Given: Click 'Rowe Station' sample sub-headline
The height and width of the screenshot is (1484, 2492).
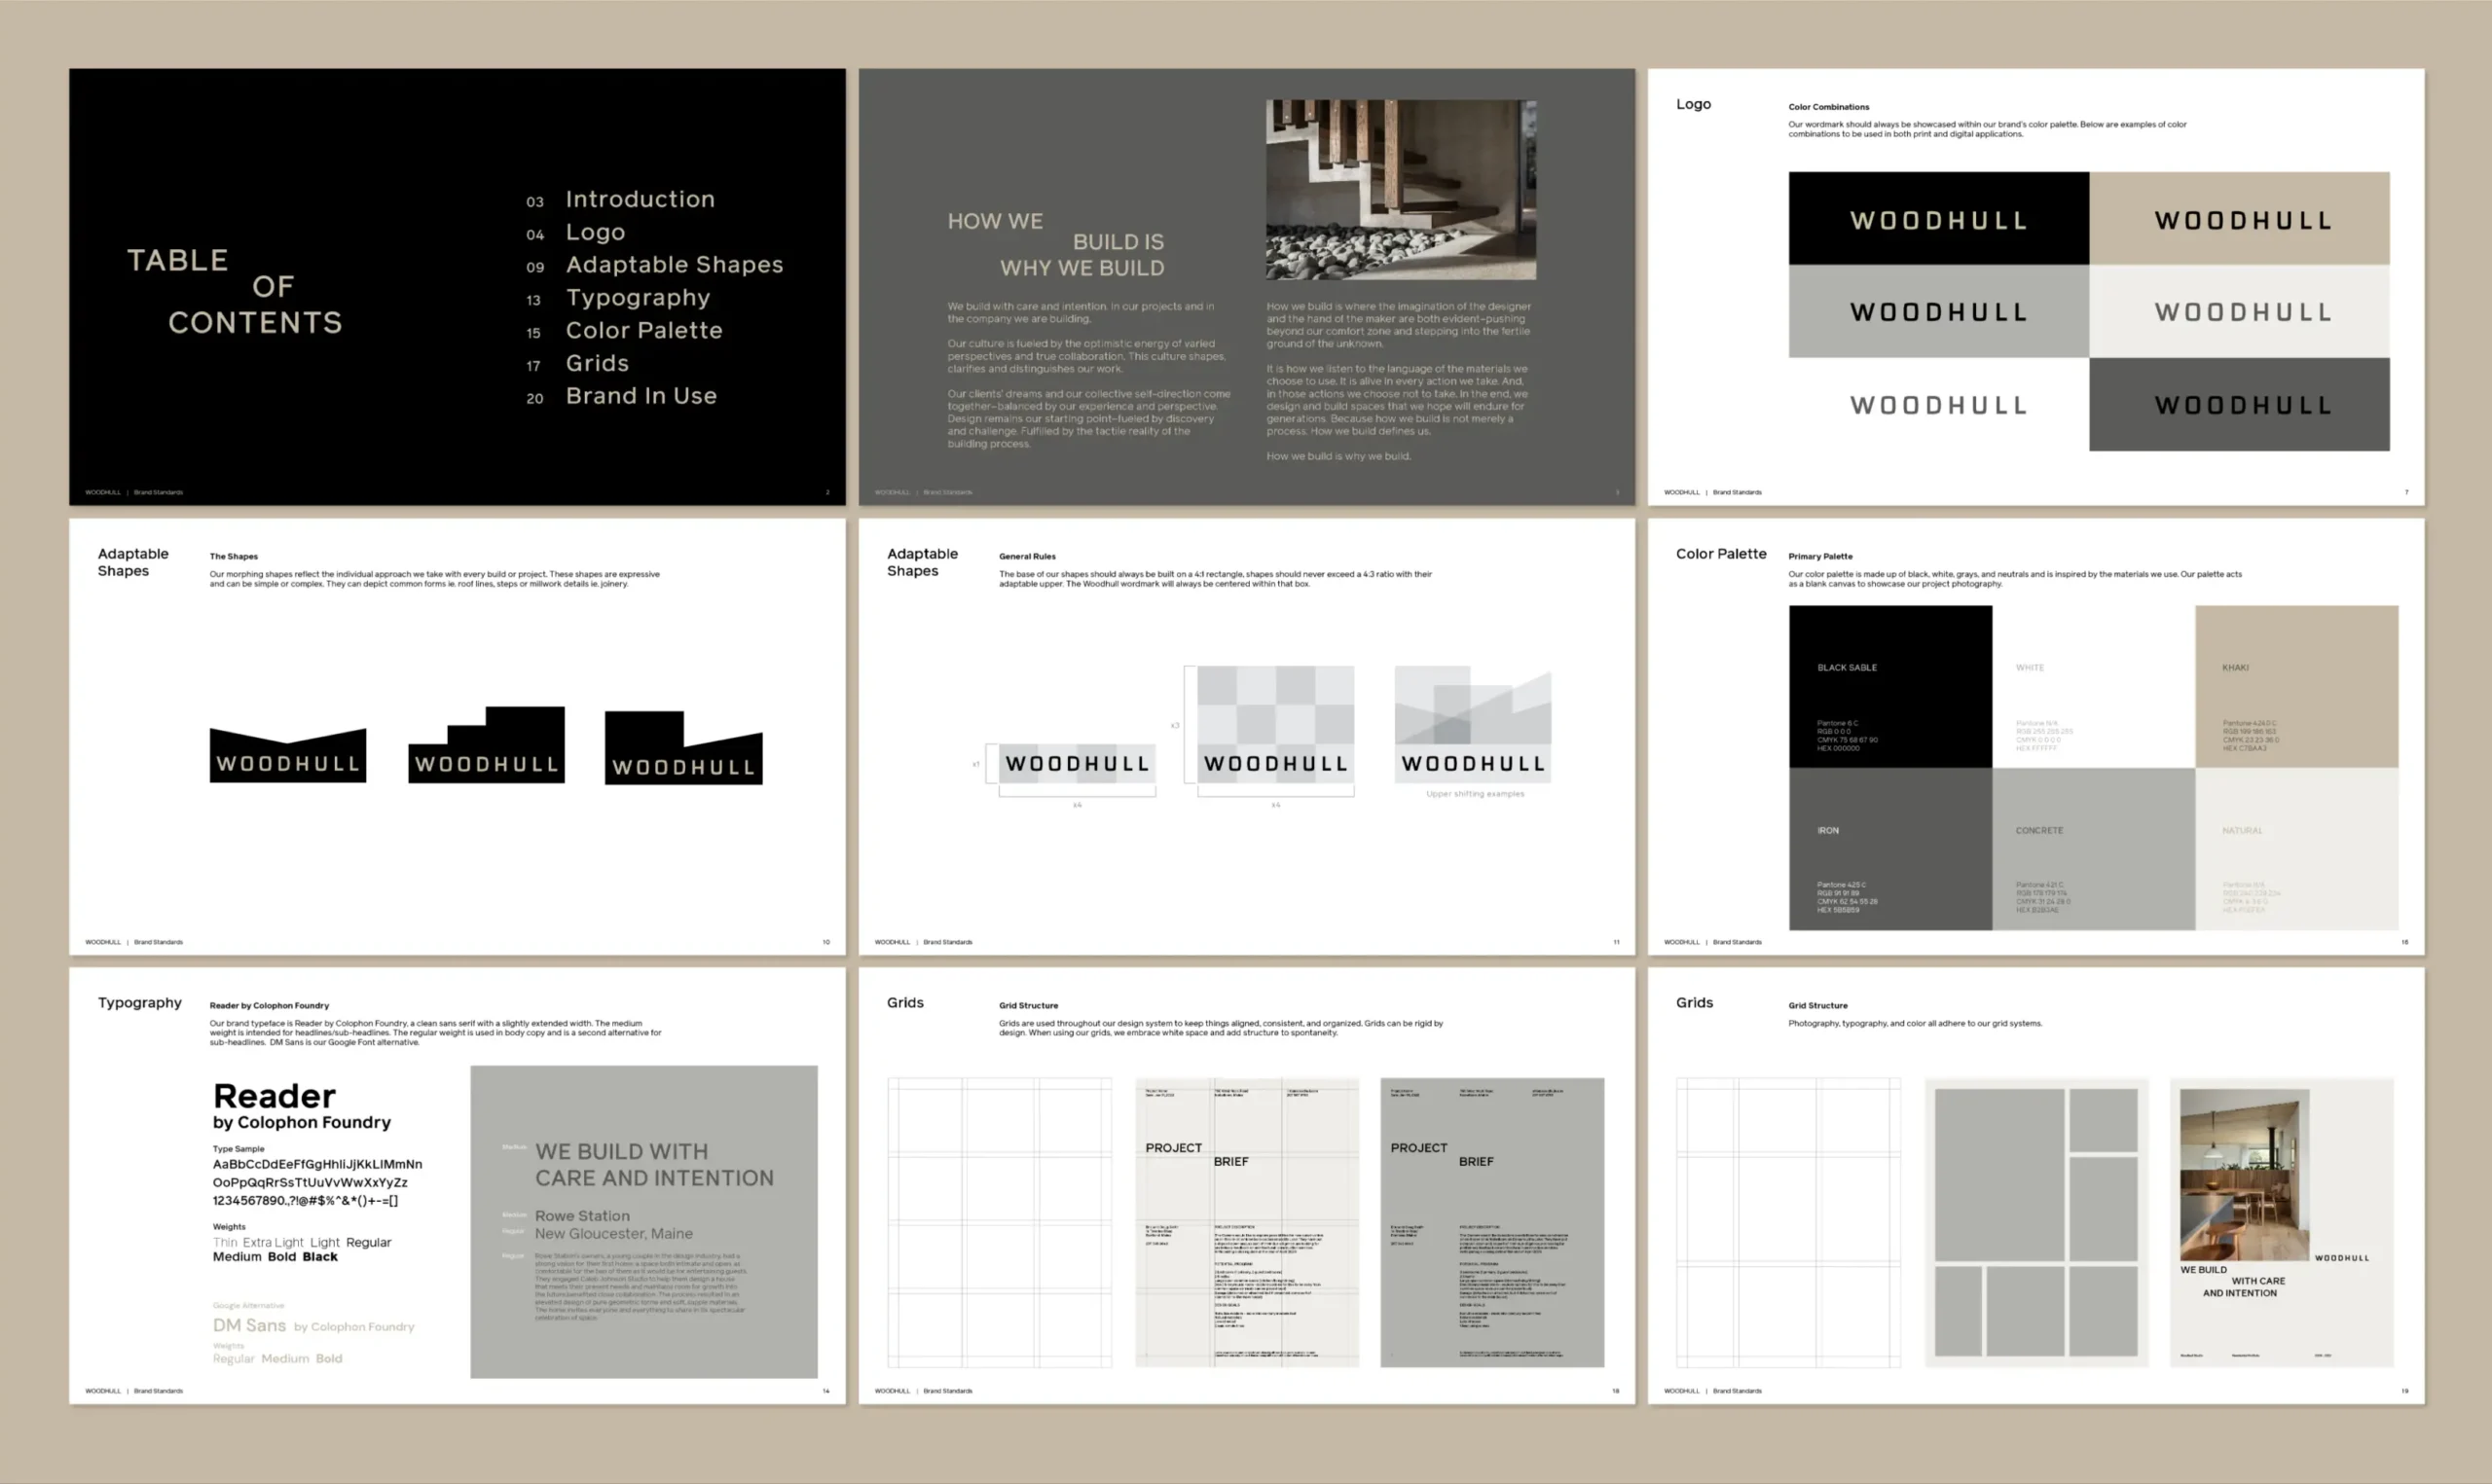Looking at the screenshot, I should coord(582,1216).
